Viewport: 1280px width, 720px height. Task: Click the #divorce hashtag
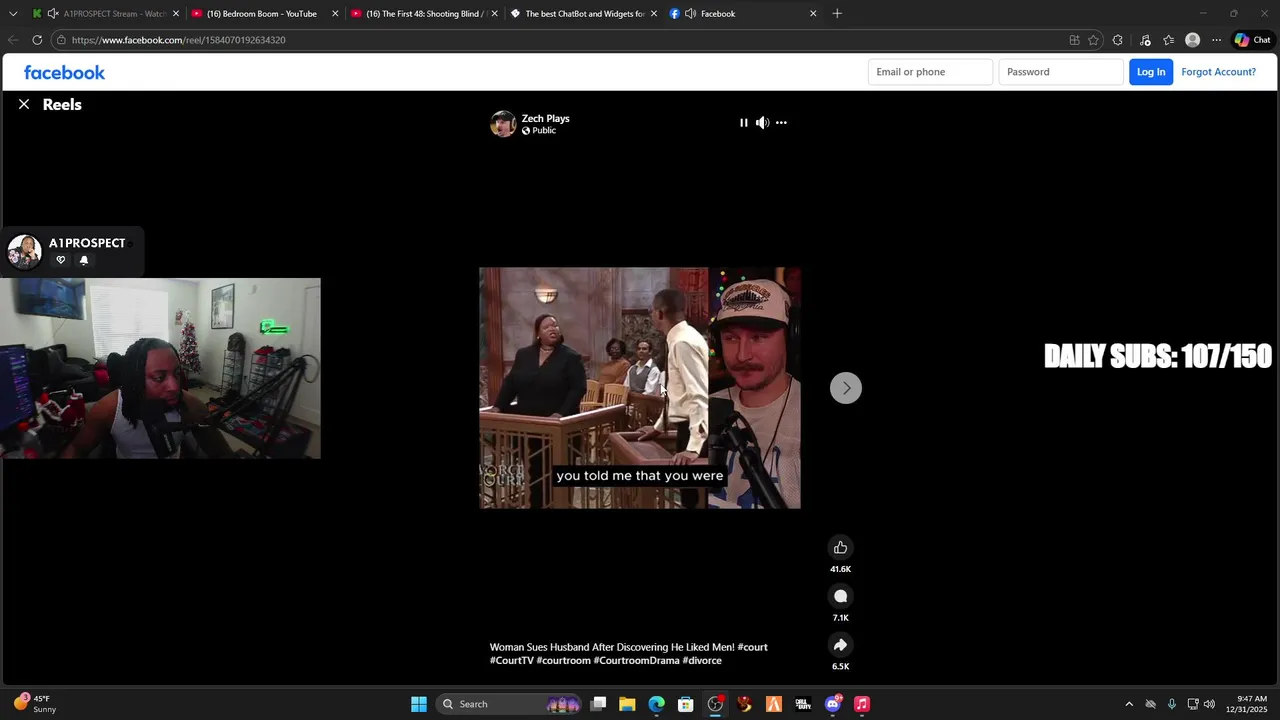pos(702,661)
